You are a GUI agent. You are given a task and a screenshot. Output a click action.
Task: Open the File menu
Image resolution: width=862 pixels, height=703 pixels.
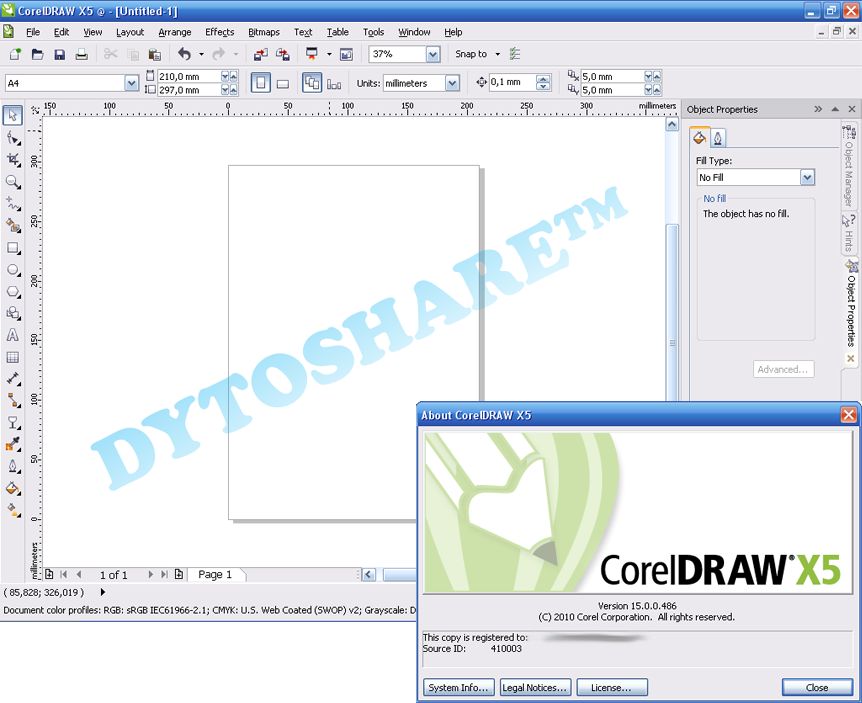[x=33, y=32]
